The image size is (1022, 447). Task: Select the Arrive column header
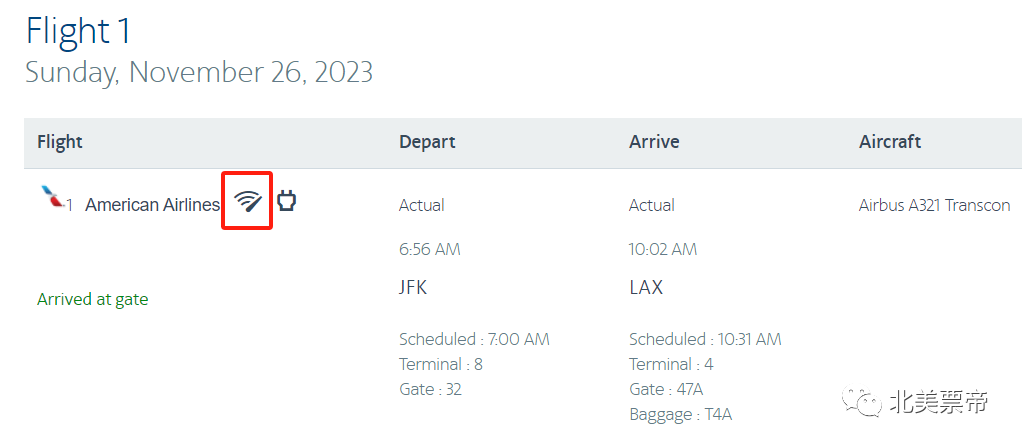pos(654,142)
